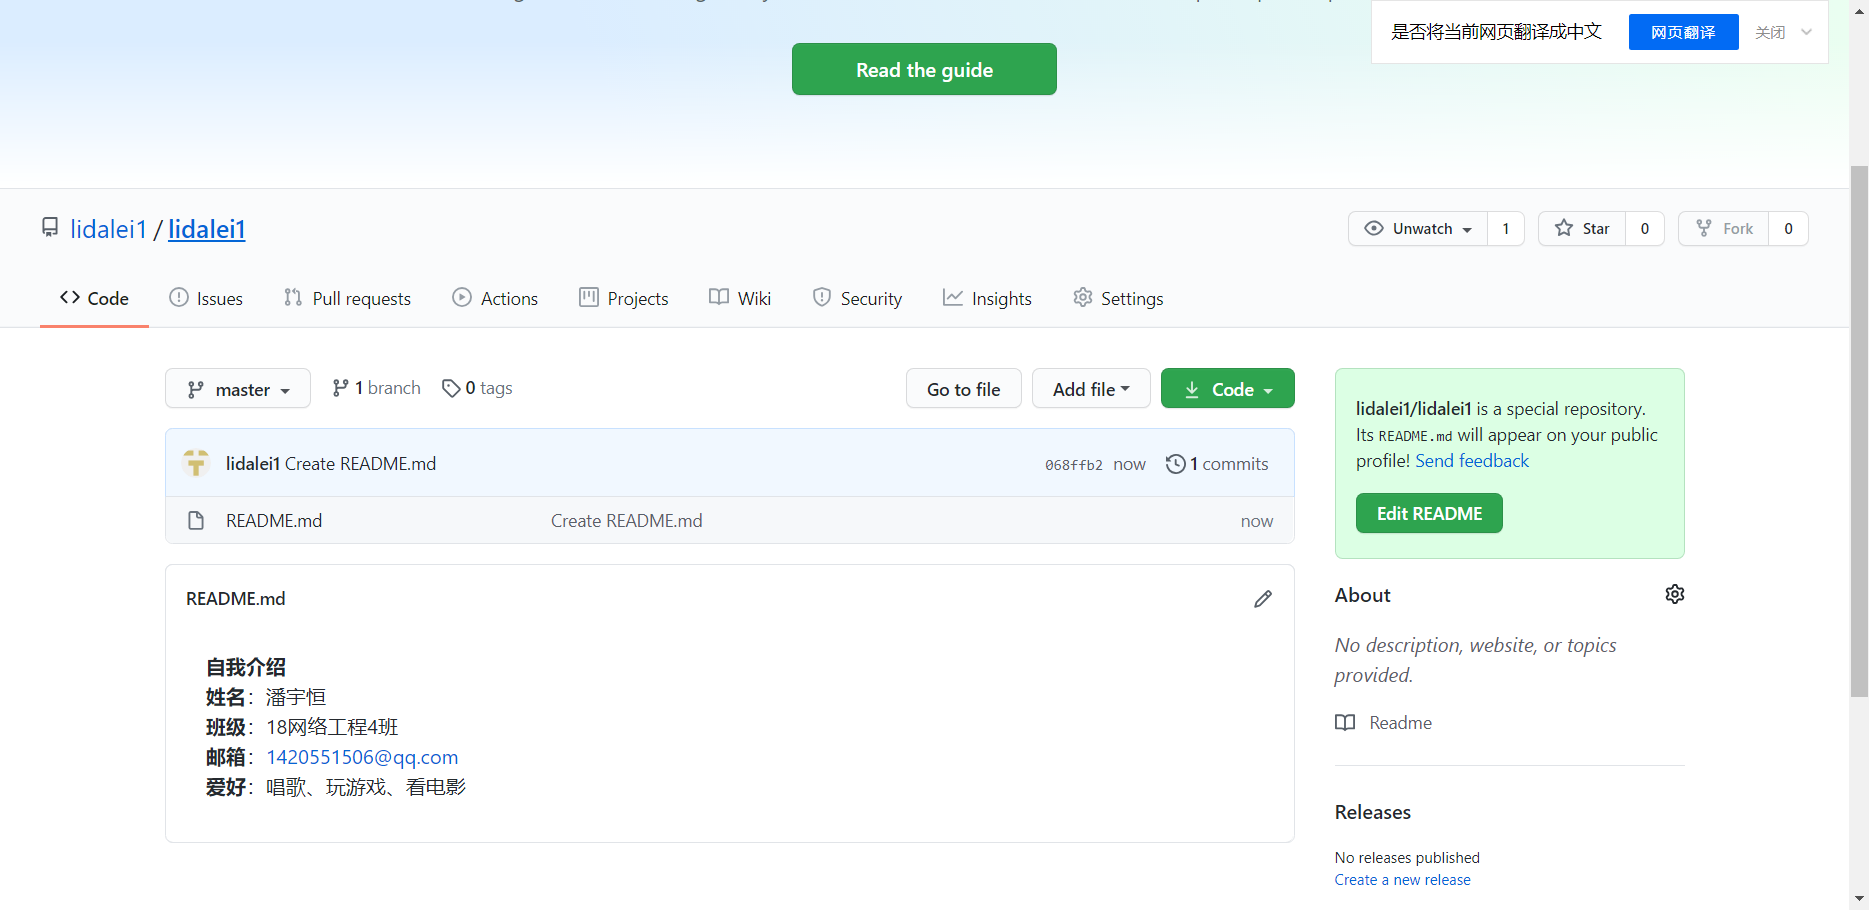Open About settings gear icon
This screenshot has width=1869, height=910.
point(1675,594)
